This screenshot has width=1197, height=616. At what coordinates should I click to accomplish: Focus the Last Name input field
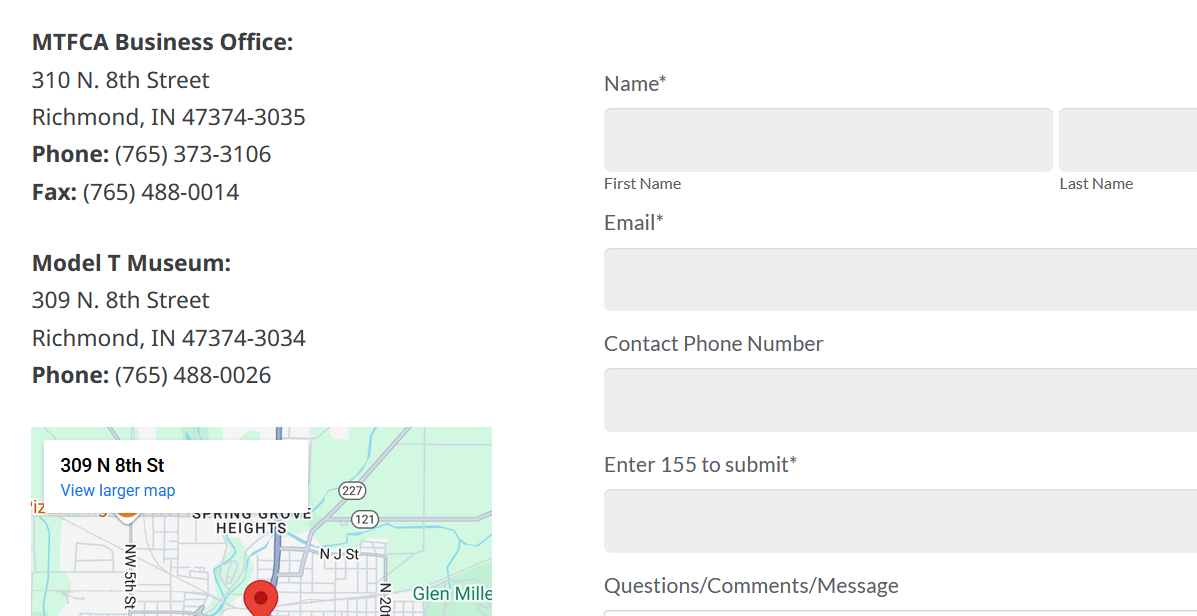point(1127,140)
